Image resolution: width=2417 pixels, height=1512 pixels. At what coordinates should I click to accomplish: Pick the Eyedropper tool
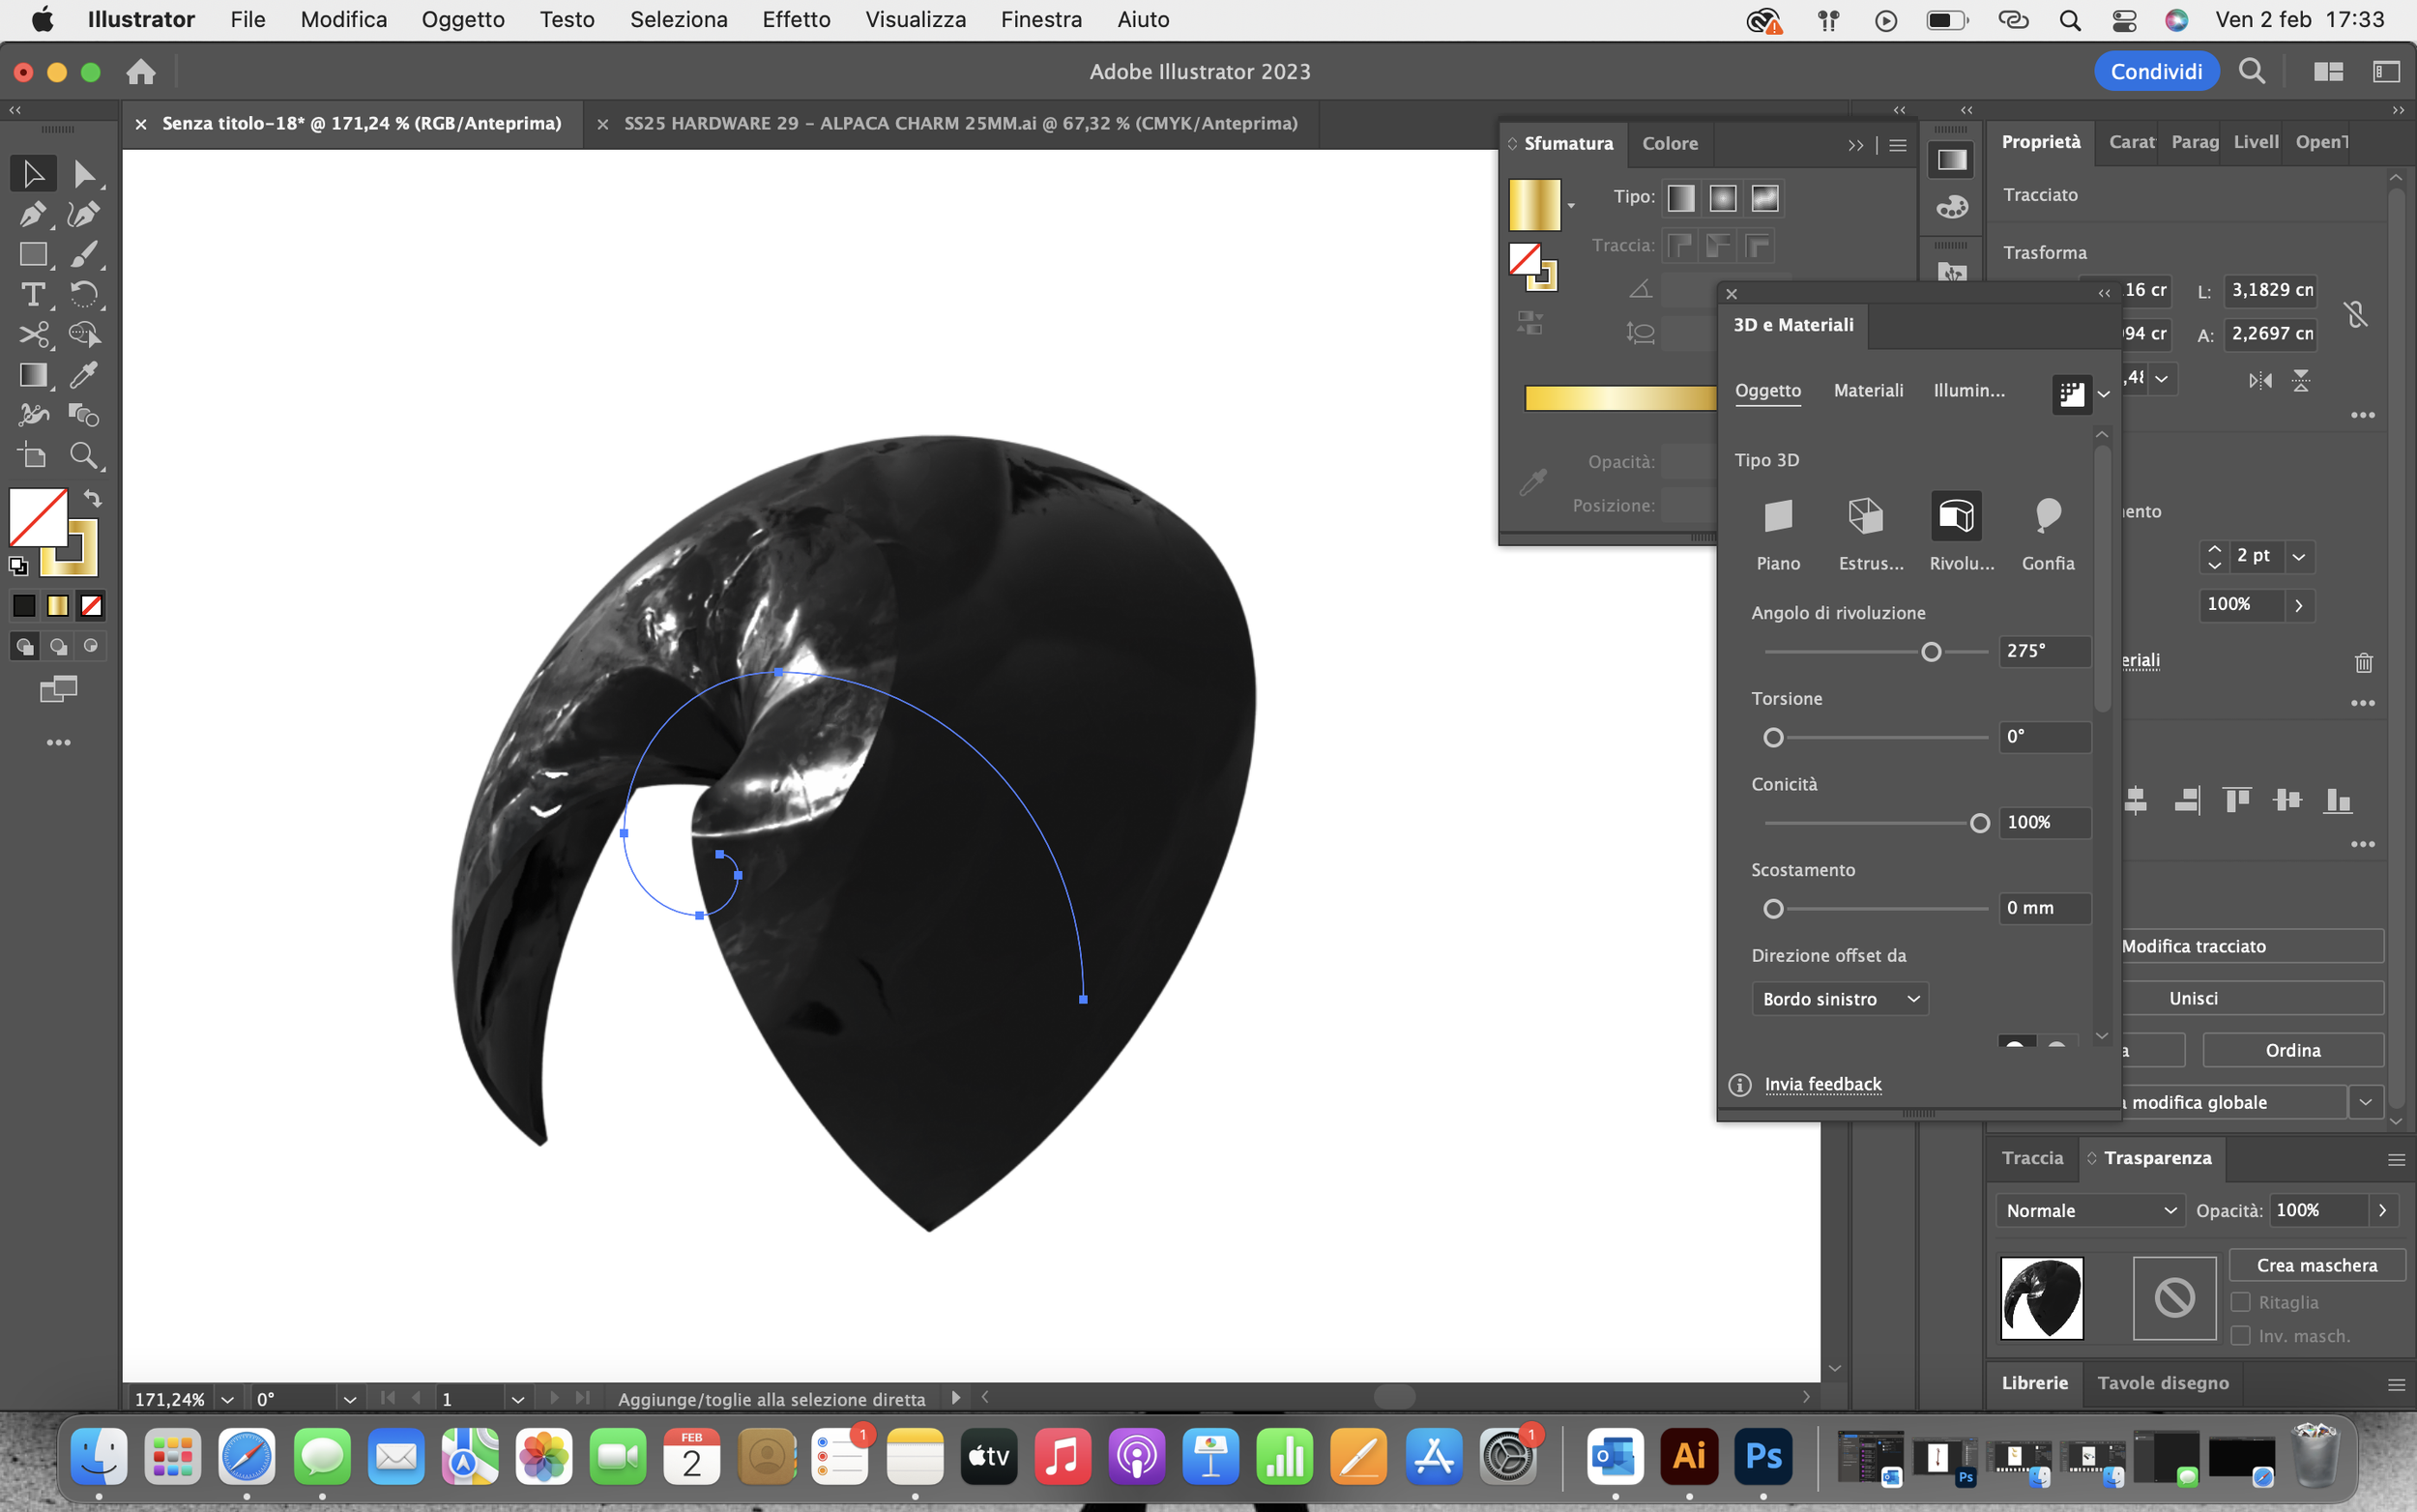tap(84, 375)
